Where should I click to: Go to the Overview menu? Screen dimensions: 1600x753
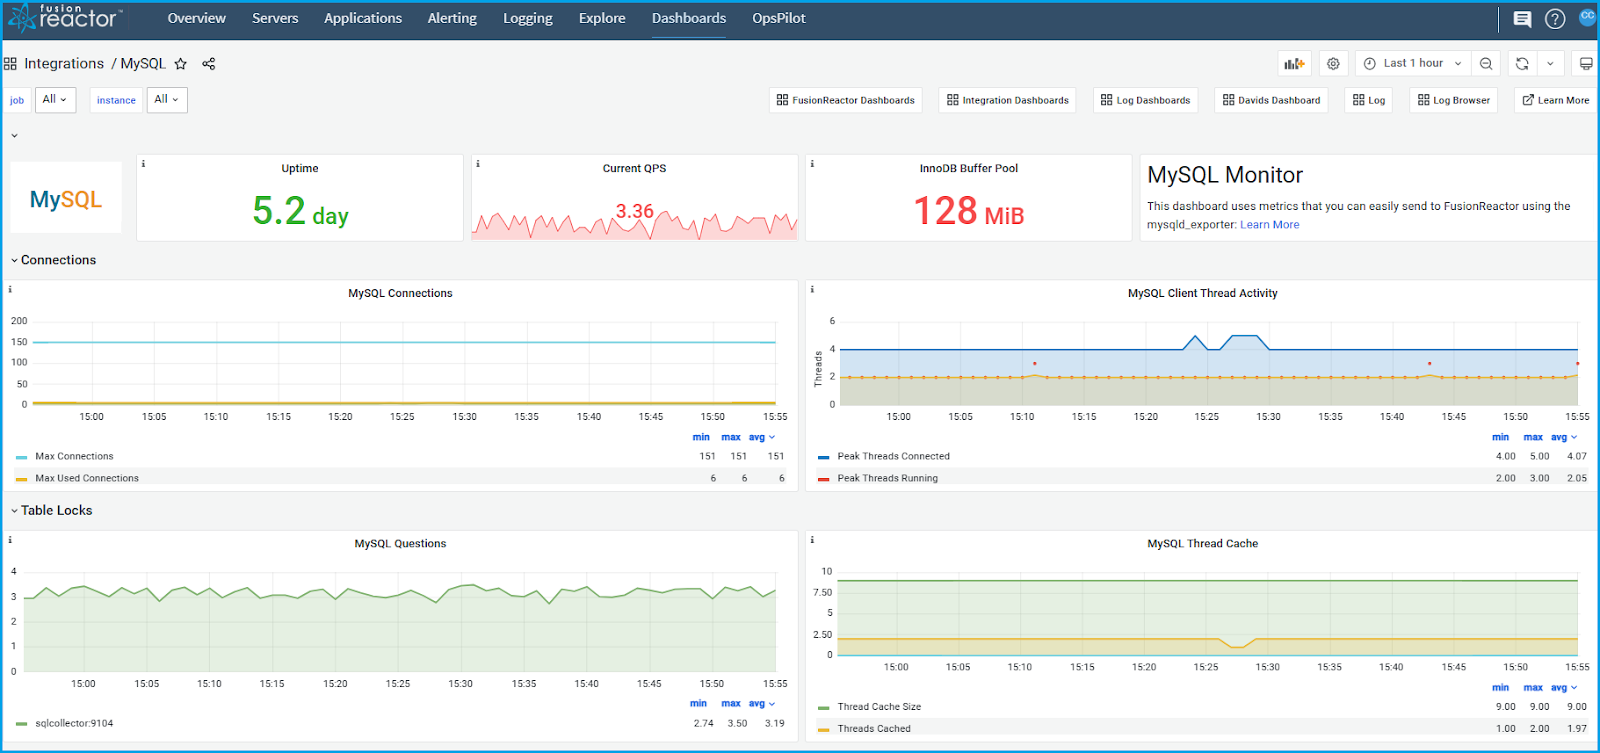[x=196, y=18]
